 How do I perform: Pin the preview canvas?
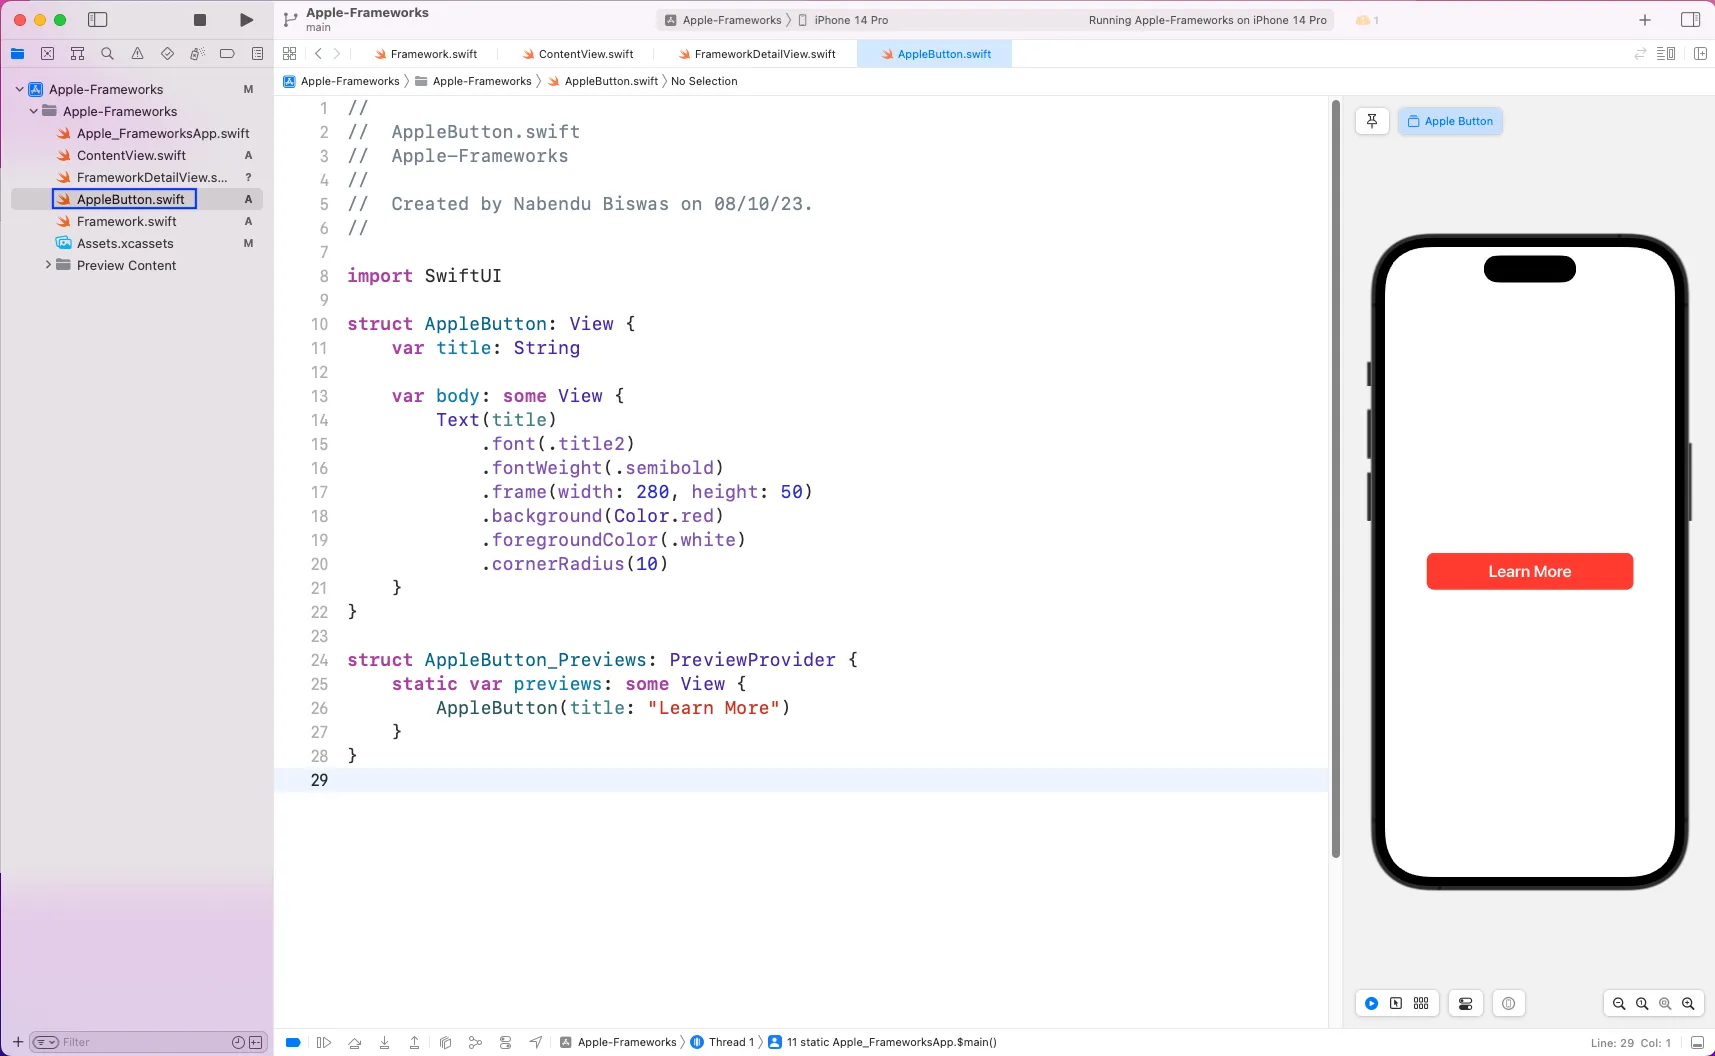point(1372,121)
